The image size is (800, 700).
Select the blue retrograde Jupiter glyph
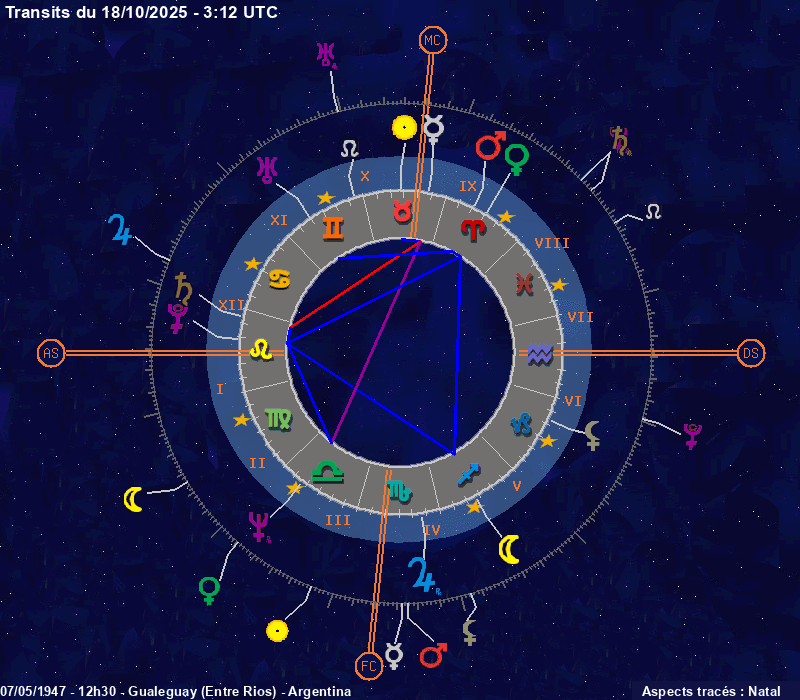pos(422,574)
